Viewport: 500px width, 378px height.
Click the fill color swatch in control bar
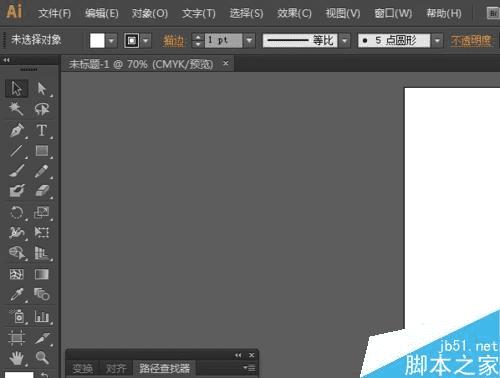97,41
